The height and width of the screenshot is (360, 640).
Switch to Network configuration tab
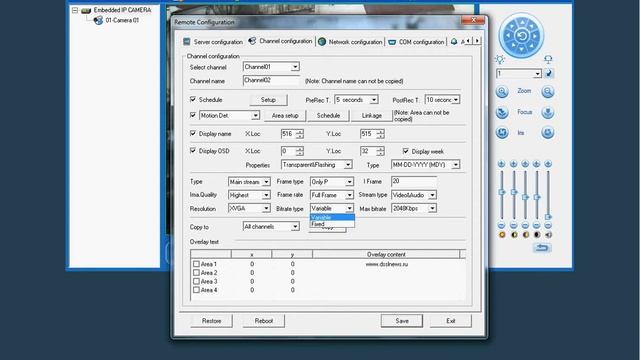pyautogui.click(x=350, y=42)
